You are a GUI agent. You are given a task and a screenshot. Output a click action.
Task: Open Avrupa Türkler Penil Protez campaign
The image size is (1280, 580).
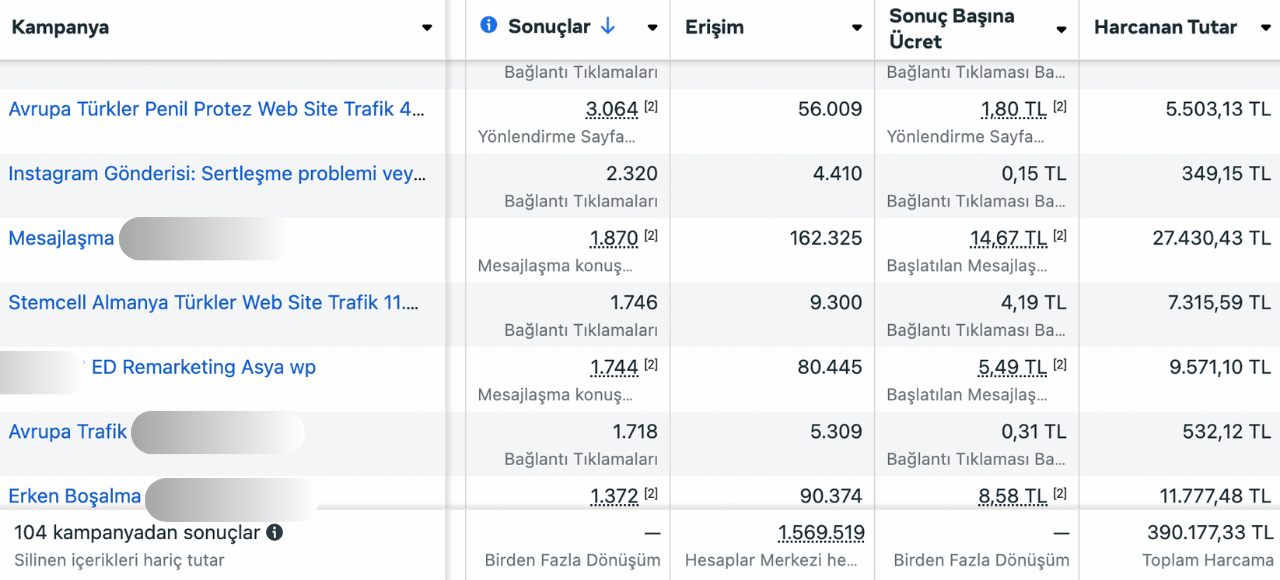point(216,109)
